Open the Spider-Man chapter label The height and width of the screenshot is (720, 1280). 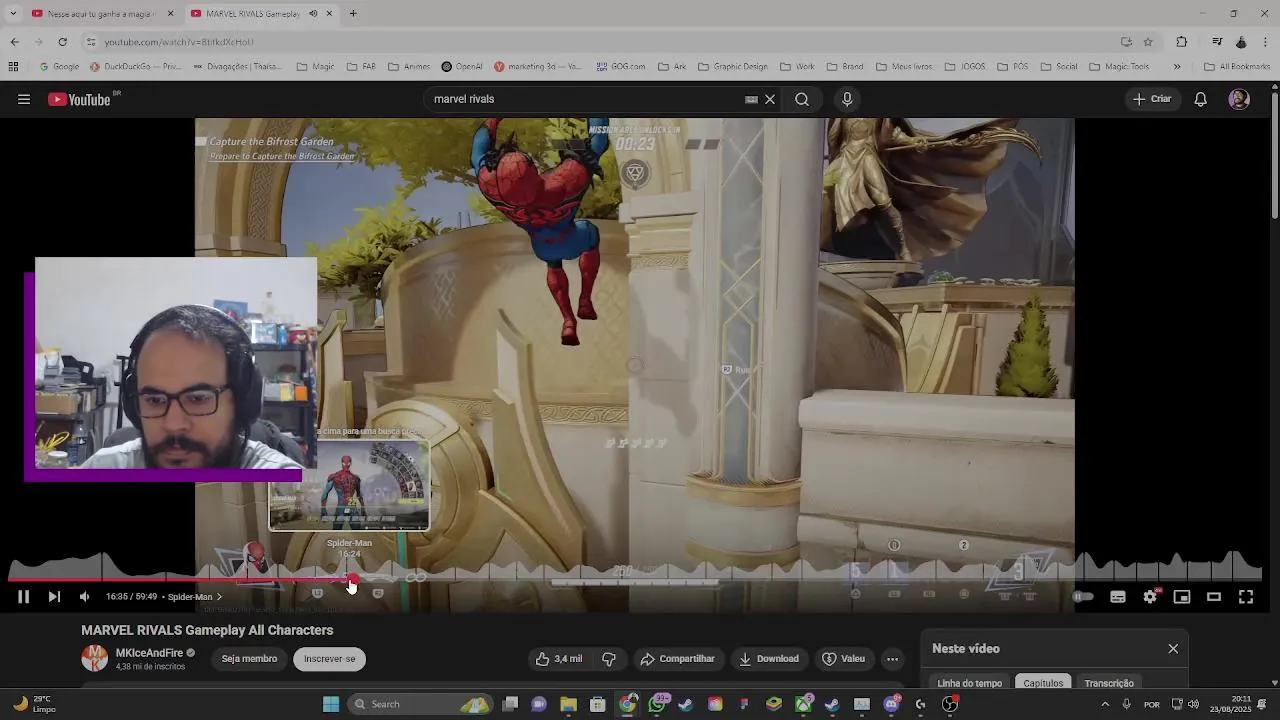pos(195,597)
